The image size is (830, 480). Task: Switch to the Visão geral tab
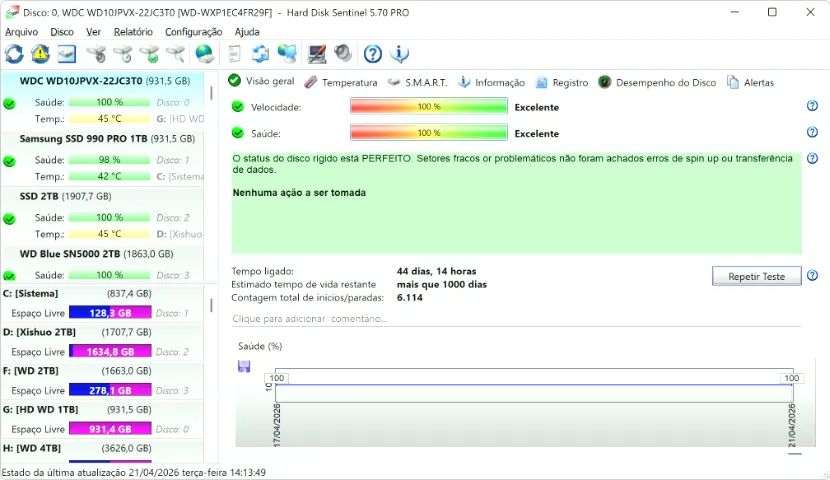tap(261, 81)
